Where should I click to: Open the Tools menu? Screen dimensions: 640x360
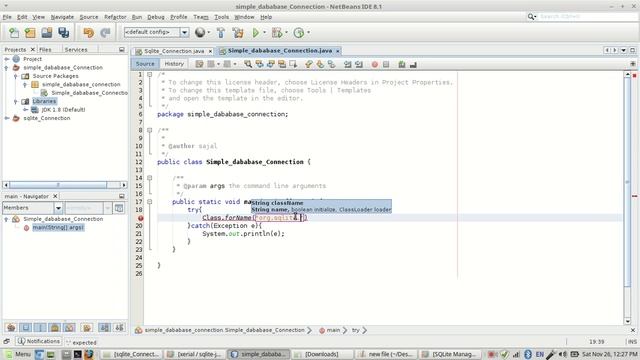point(221,17)
